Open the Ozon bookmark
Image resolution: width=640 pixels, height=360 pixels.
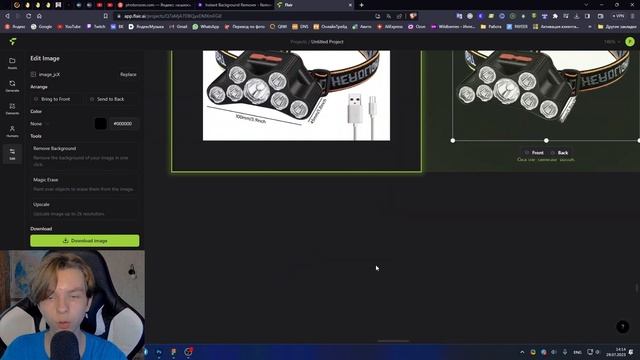[417, 27]
